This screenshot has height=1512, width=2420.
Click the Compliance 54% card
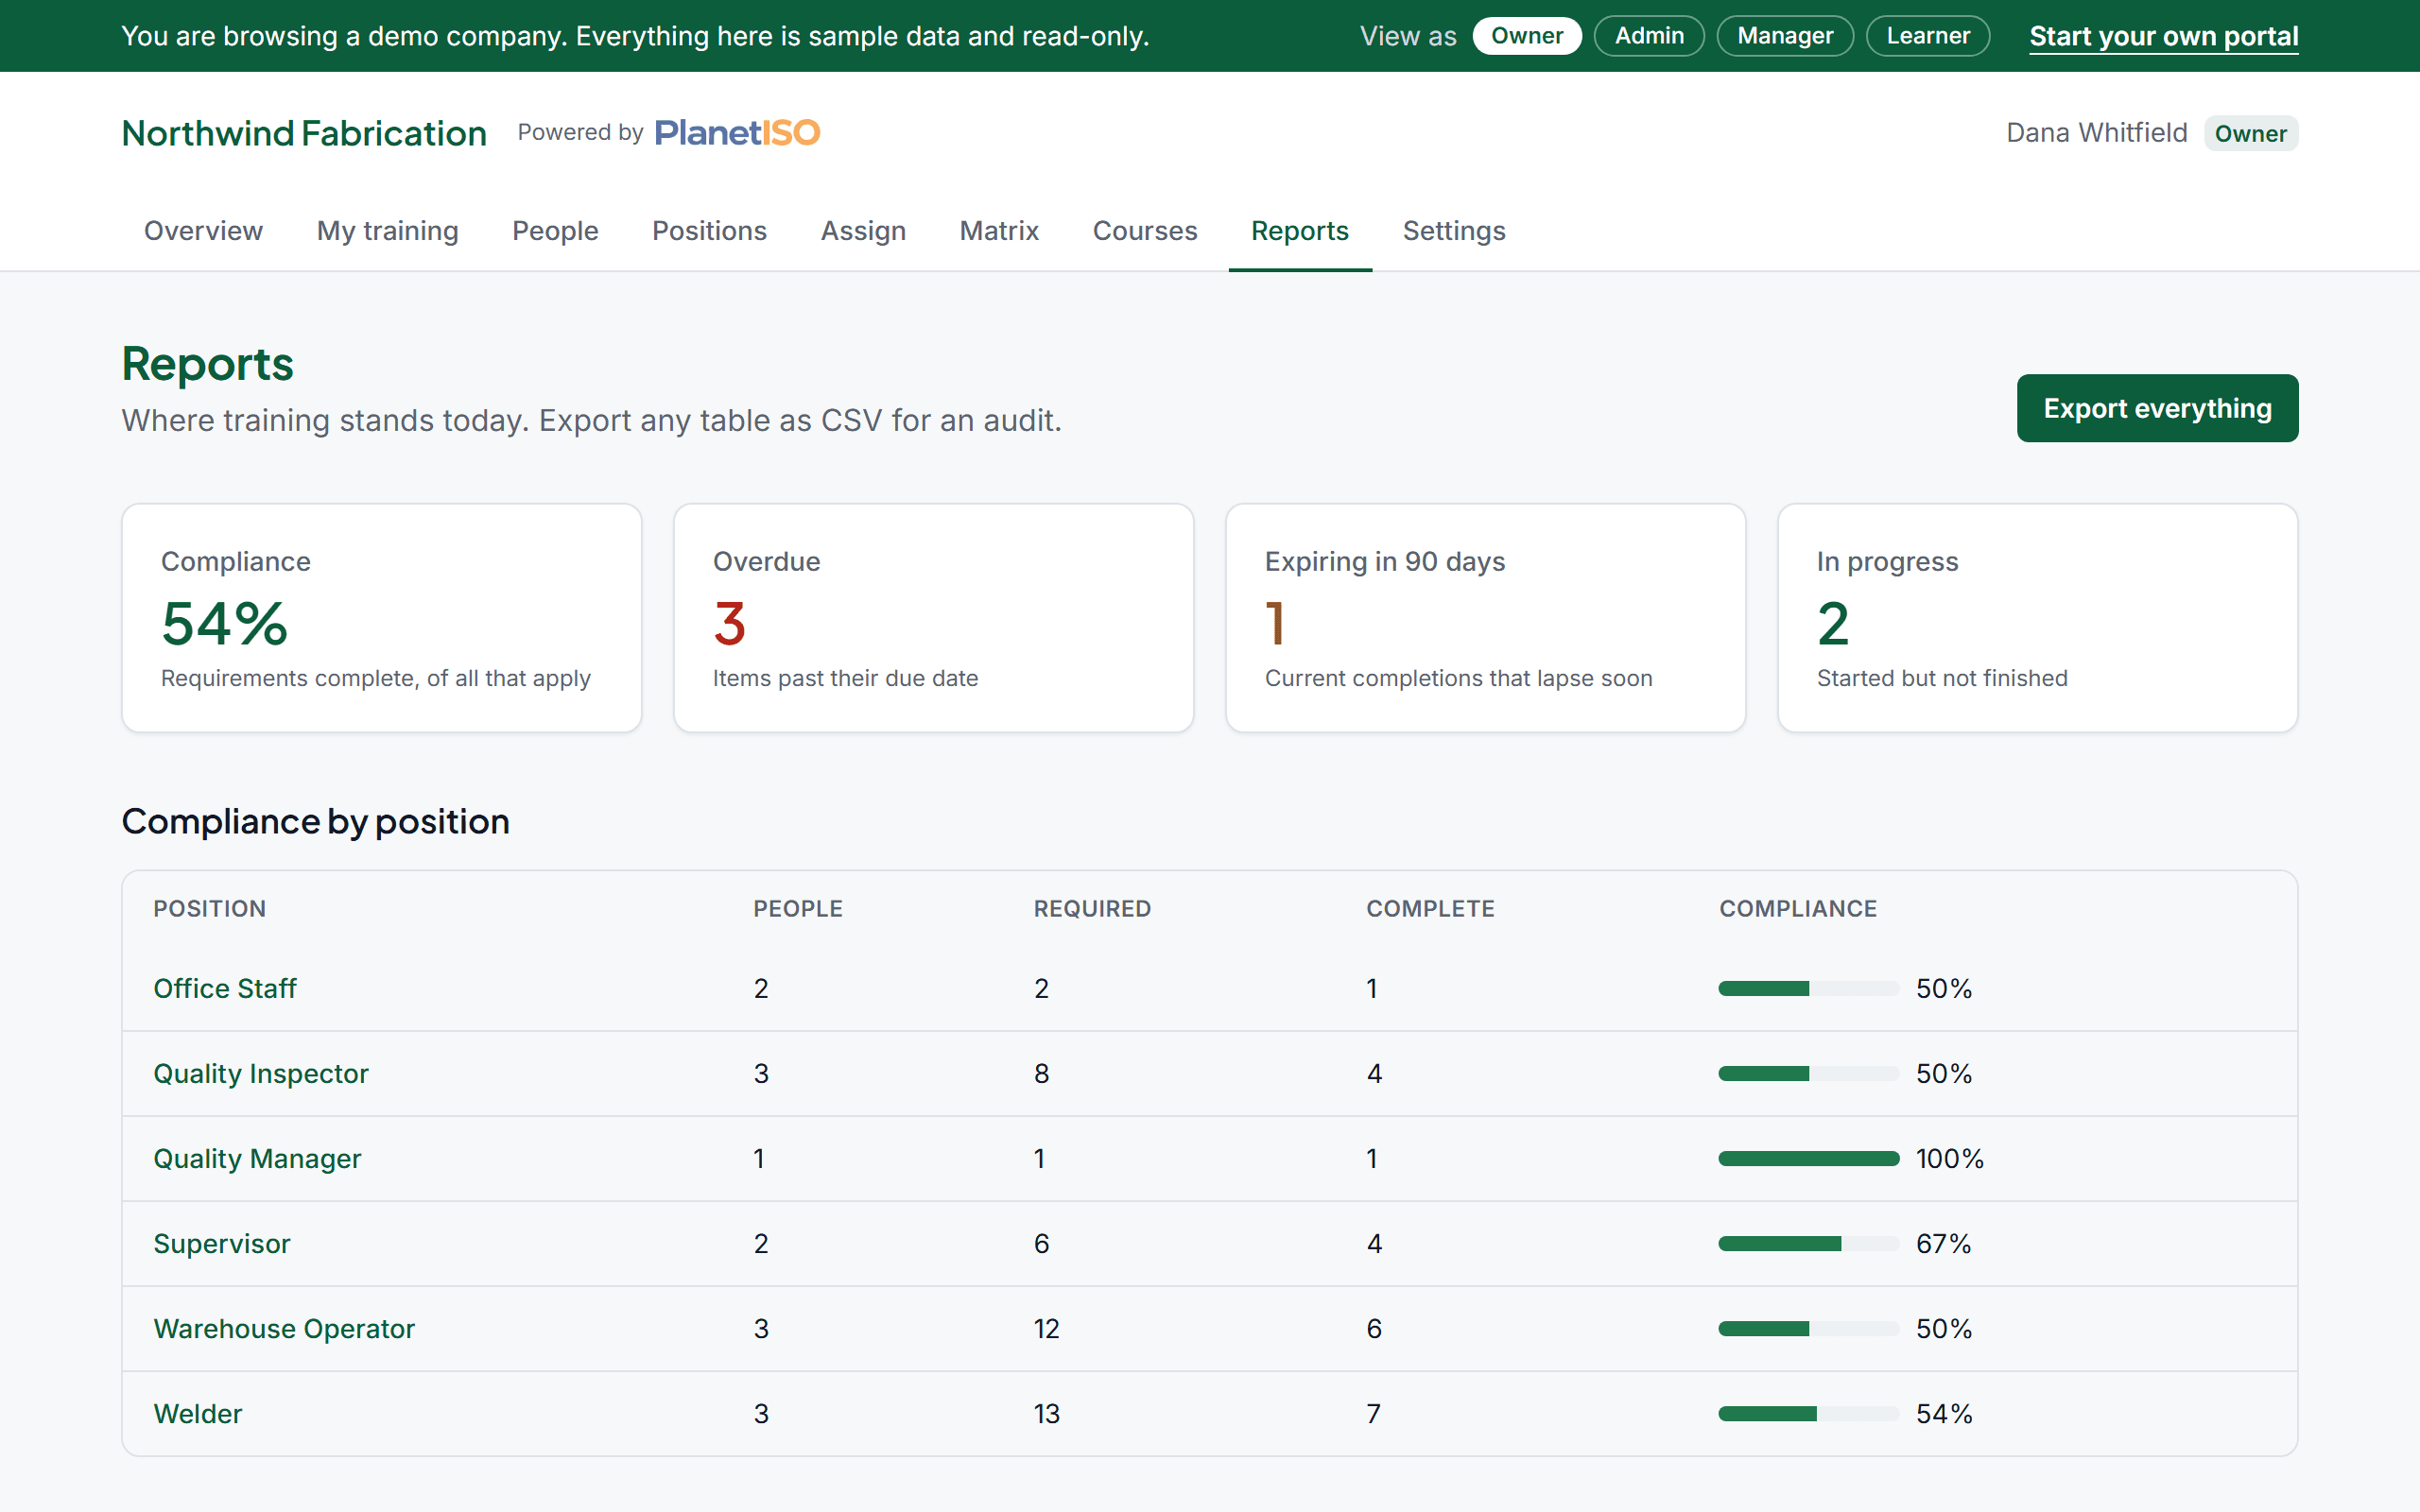[381, 618]
